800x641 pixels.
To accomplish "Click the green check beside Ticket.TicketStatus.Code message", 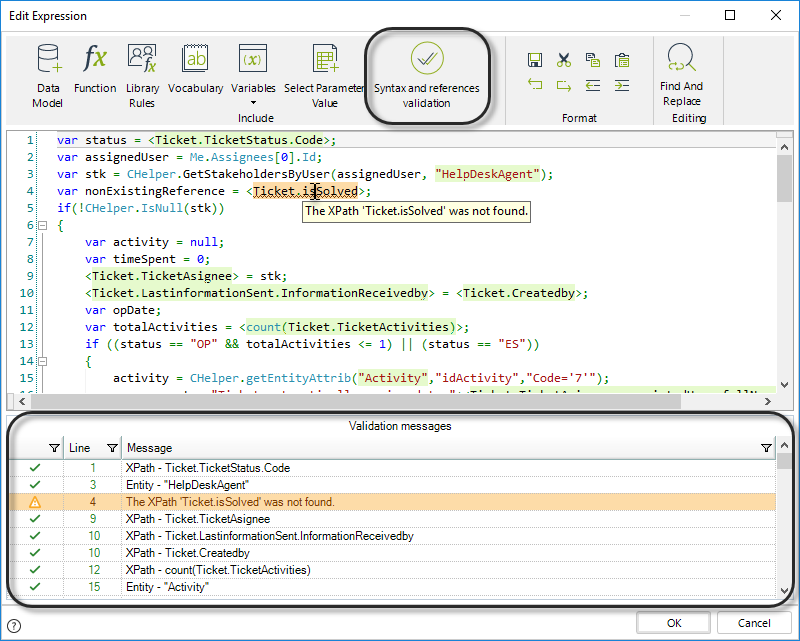I will pos(35,467).
